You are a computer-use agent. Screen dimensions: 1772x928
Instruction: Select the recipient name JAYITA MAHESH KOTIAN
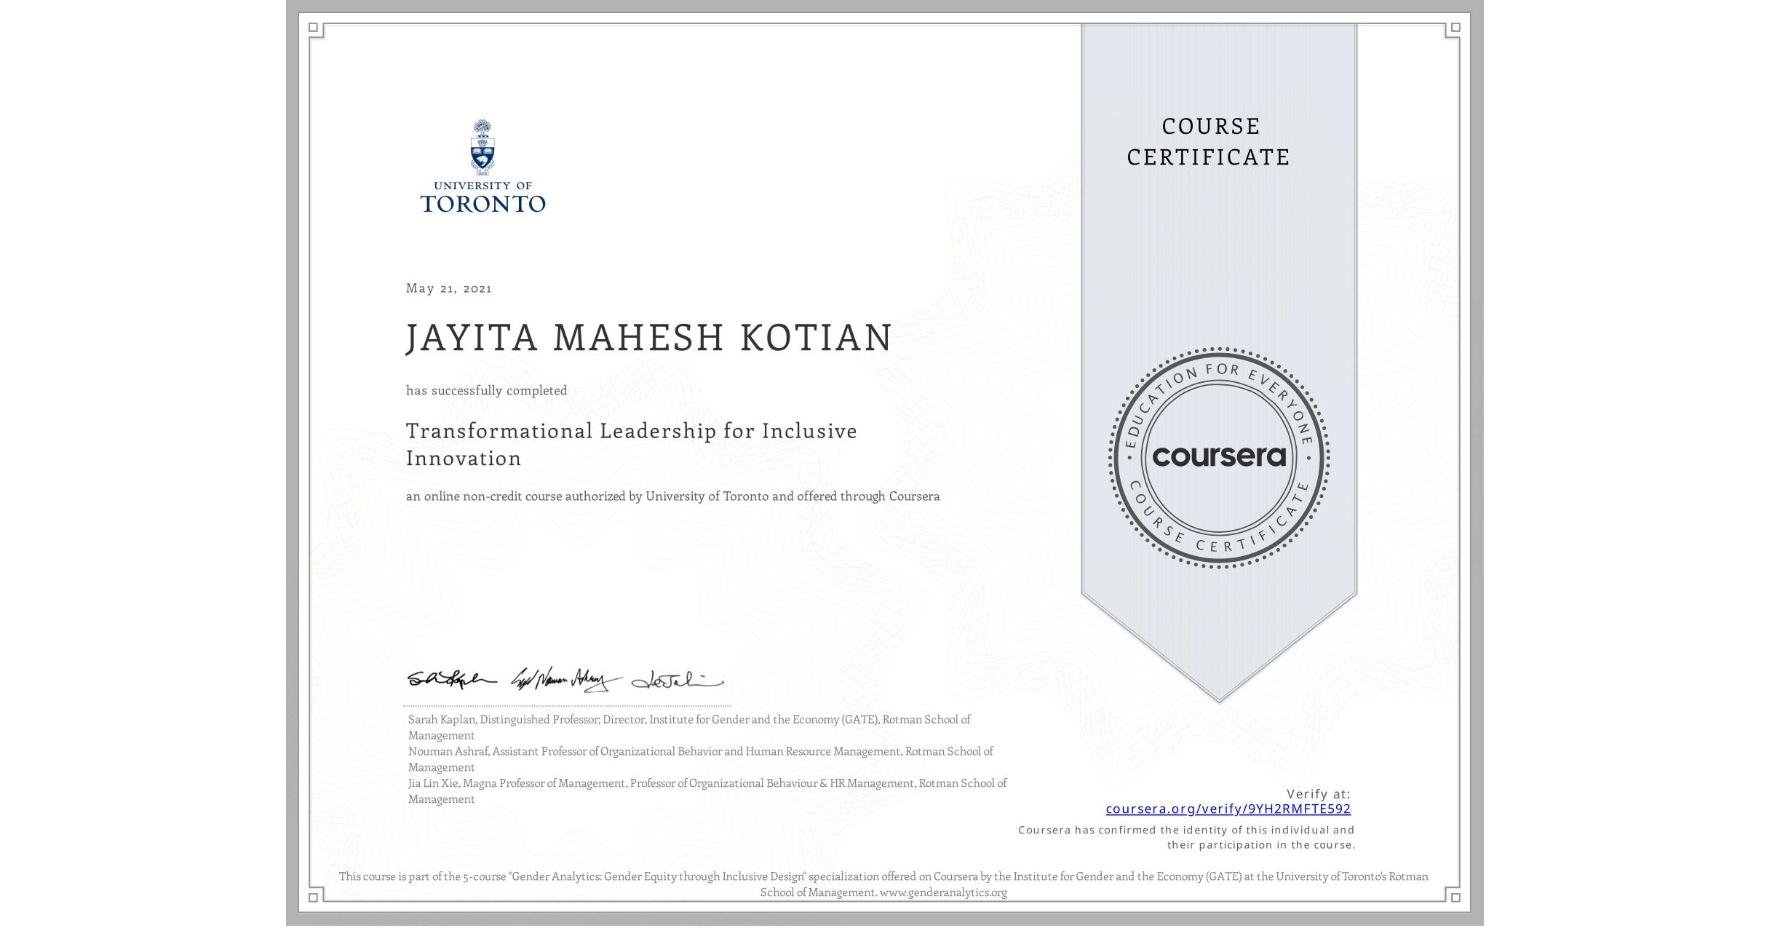(650, 338)
